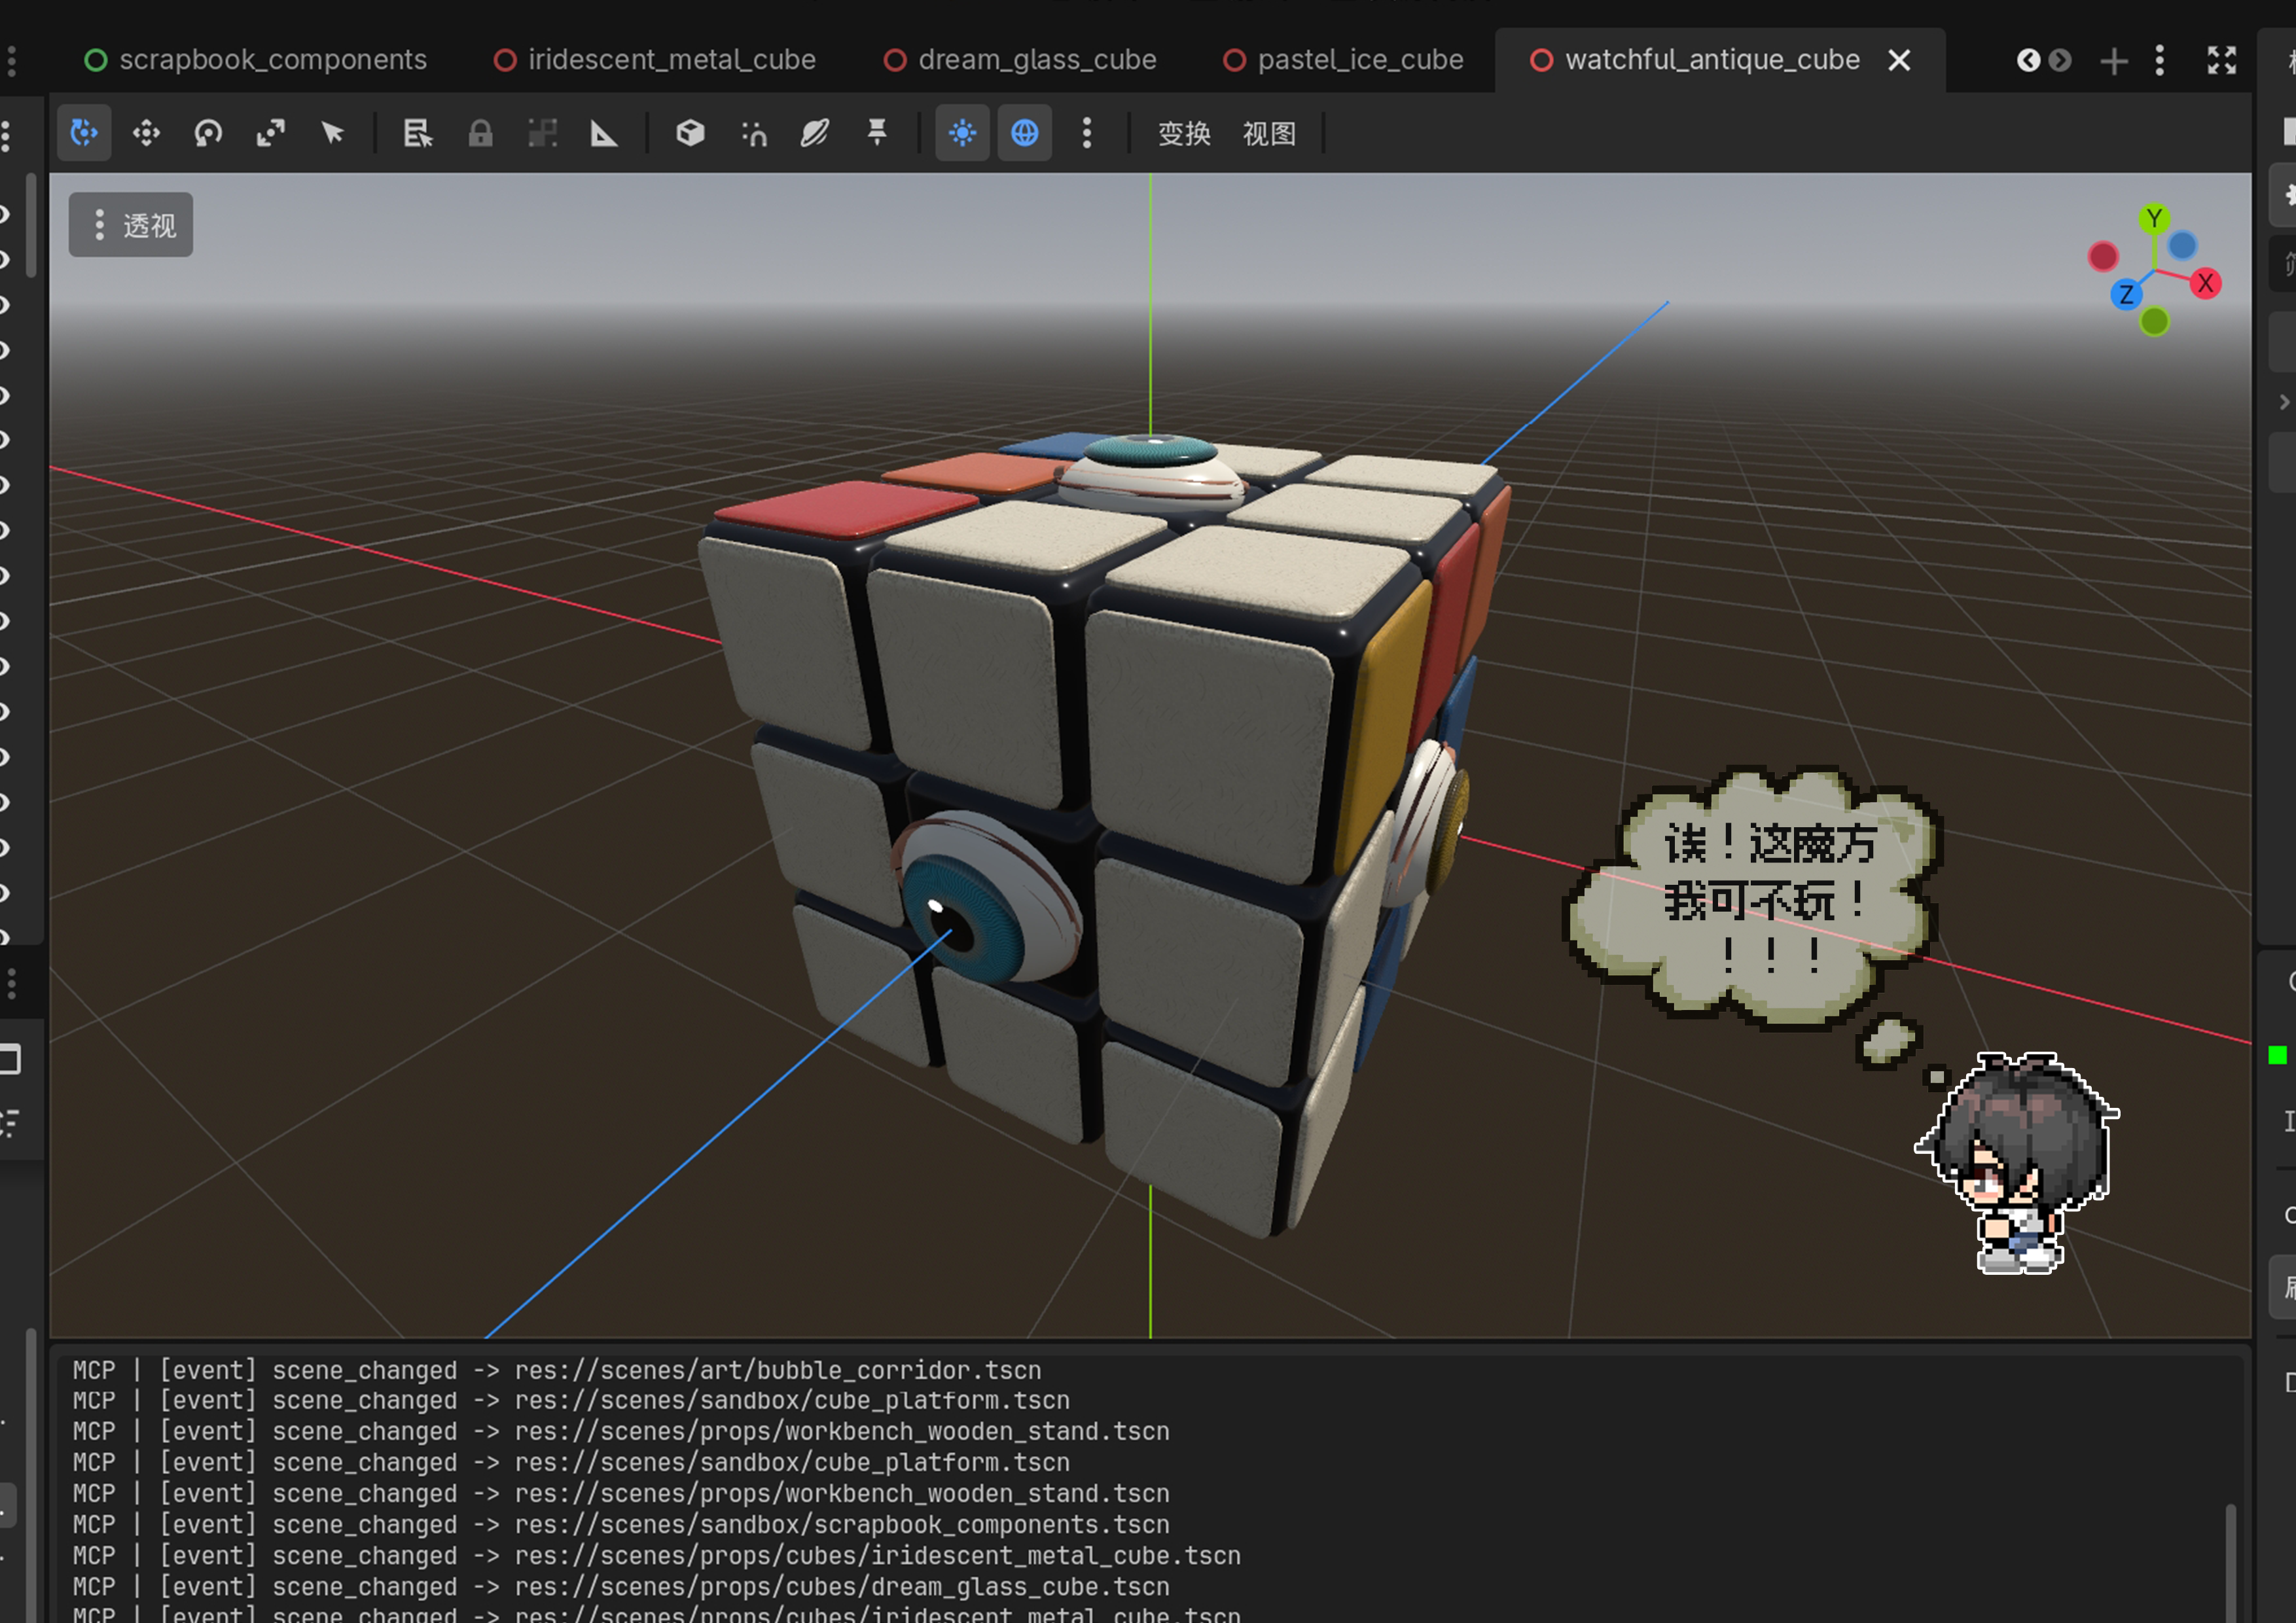Click the Z axis on view gizmo
2296x1623 pixels.
2126,295
